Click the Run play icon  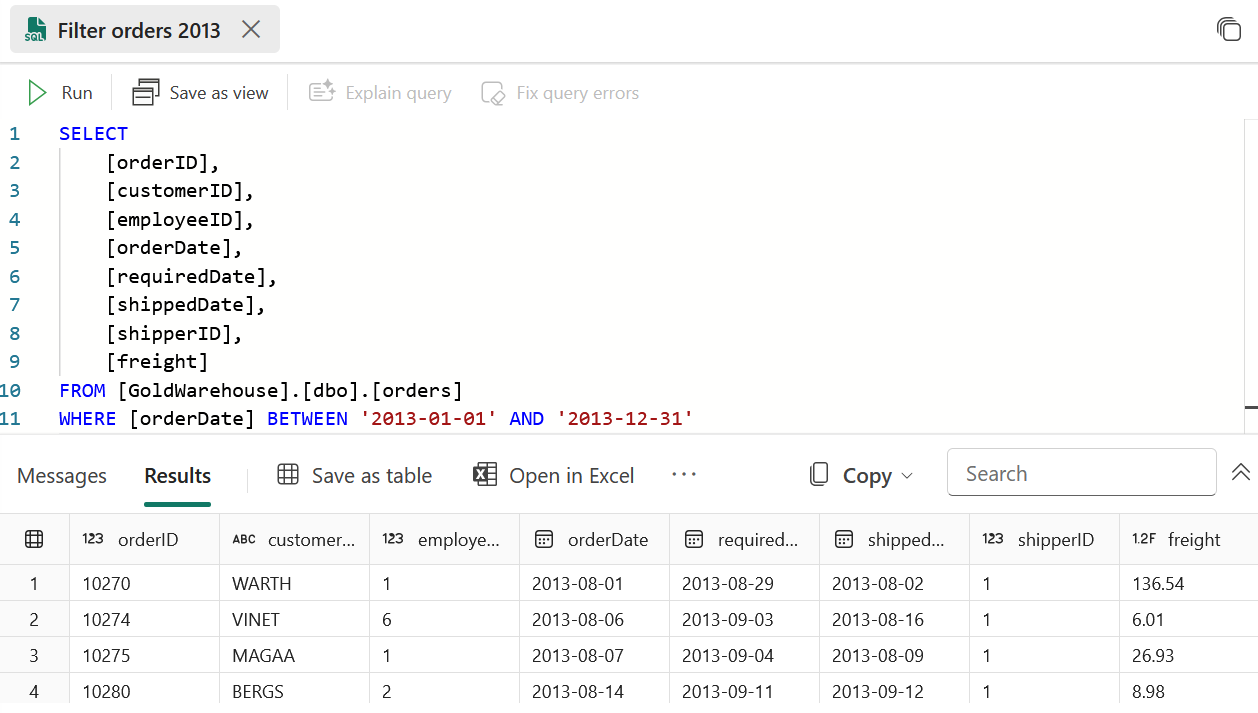(38, 93)
